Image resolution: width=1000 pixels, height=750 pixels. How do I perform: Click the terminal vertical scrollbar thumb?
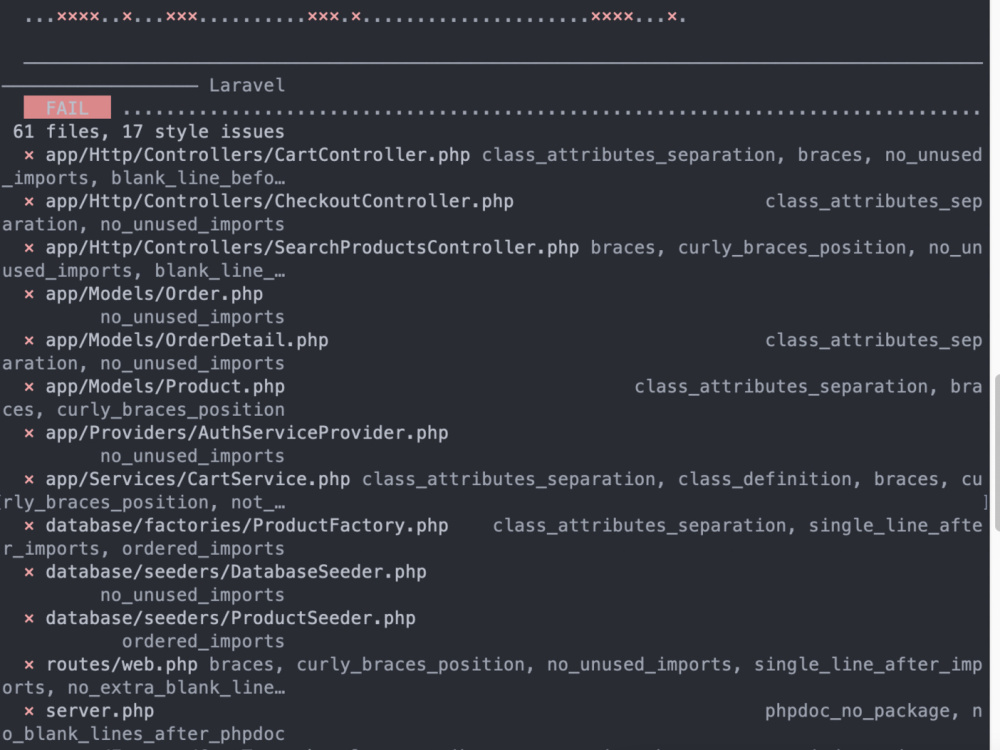pos(997,453)
